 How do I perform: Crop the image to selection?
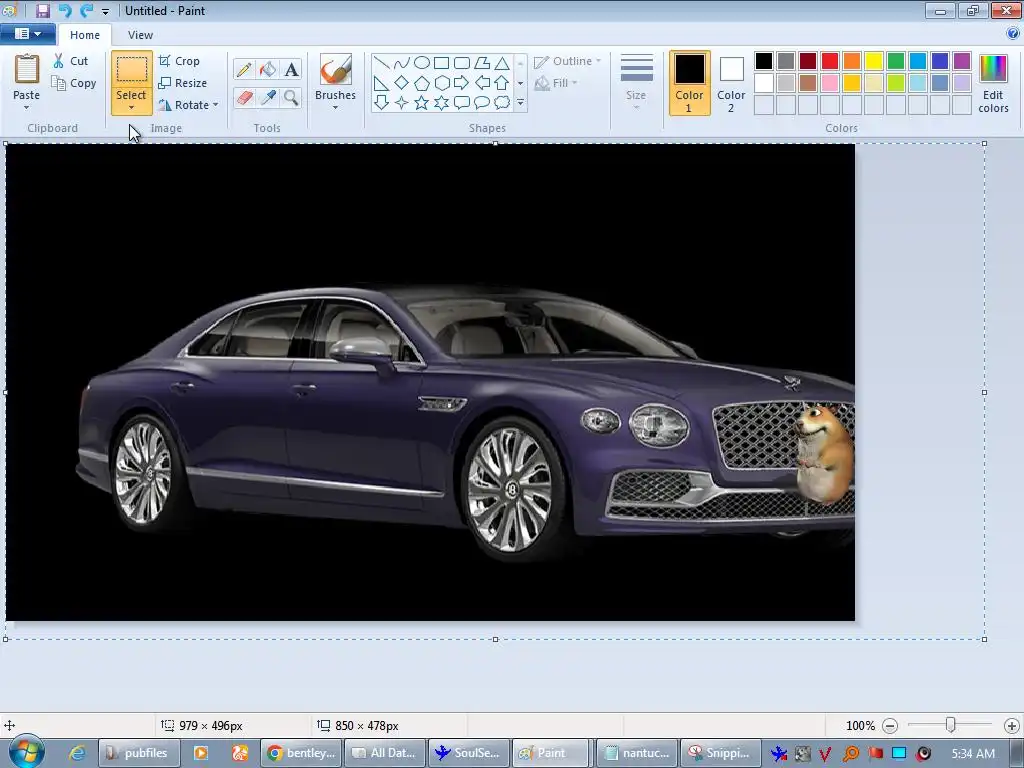point(179,61)
